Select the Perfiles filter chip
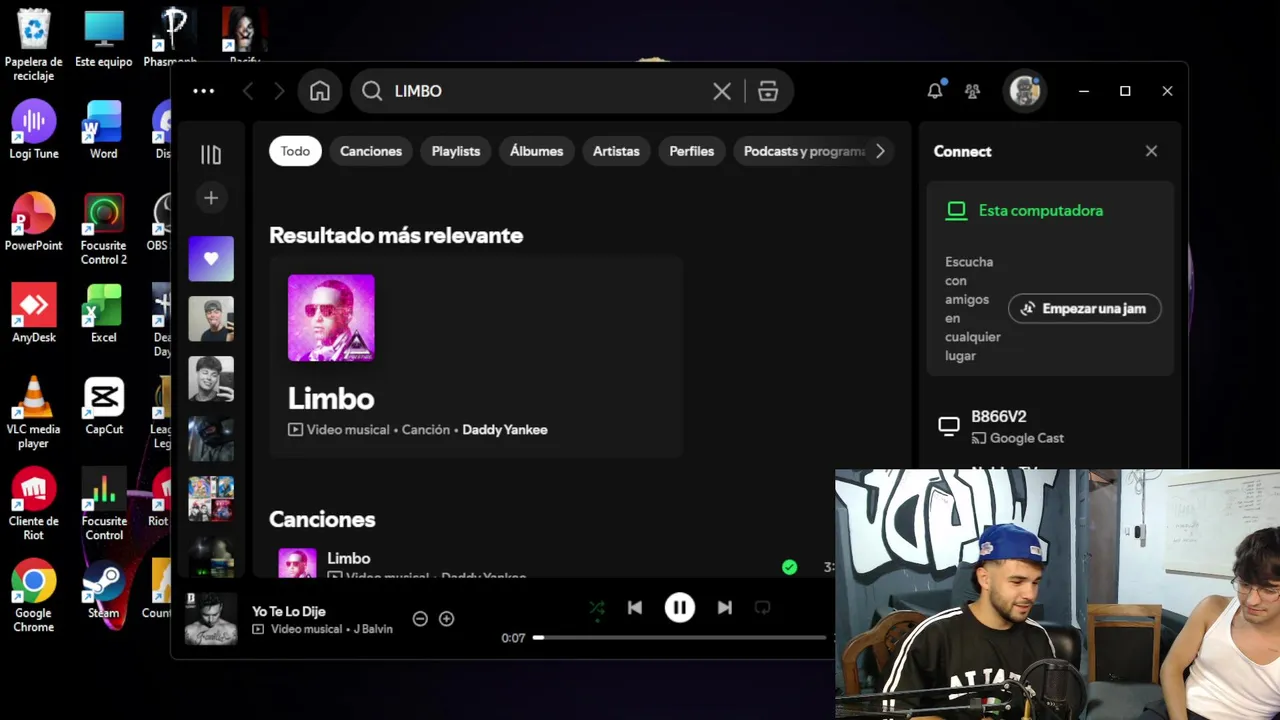Image resolution: width=1280 pixels, height=720 pixels. pos(692,151)
